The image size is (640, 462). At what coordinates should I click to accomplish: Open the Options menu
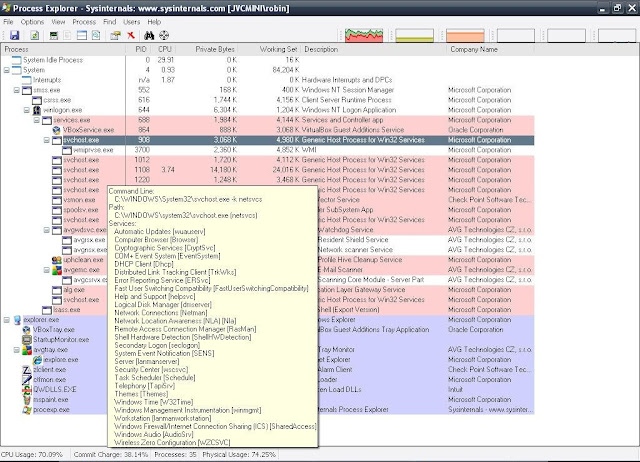point(32,22)
